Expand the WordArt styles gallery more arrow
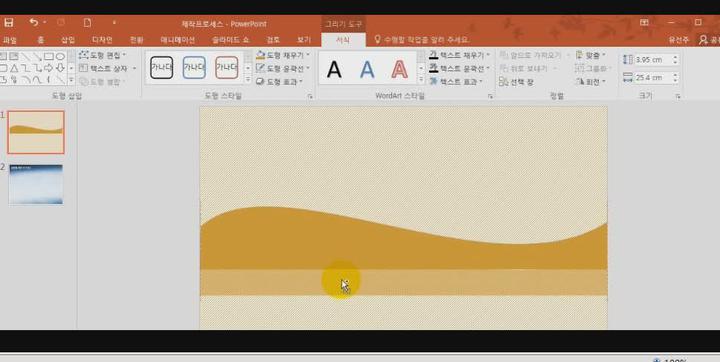The height and width of the screenshot is (362, 720). 421,79
